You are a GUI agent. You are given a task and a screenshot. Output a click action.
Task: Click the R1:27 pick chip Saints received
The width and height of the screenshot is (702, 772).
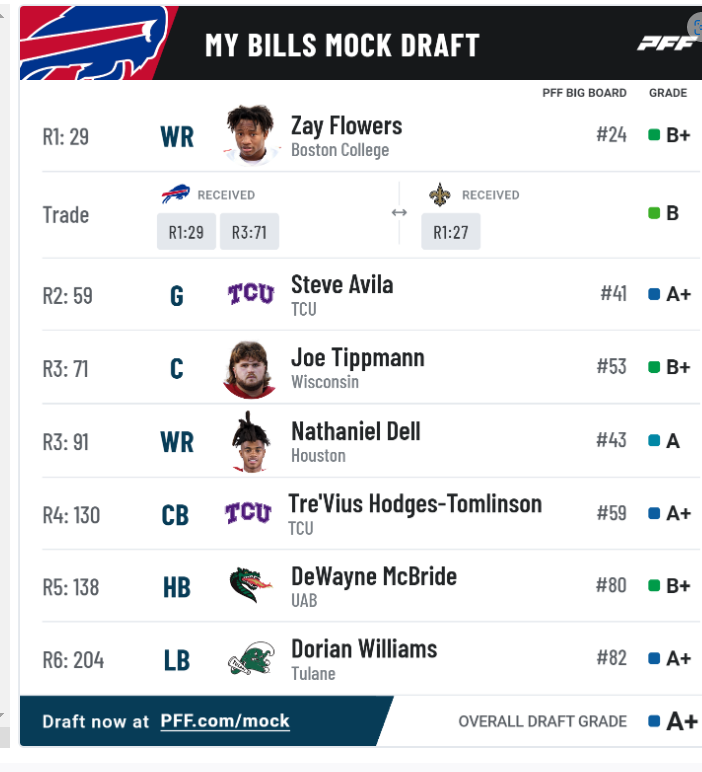click(451, 232)
